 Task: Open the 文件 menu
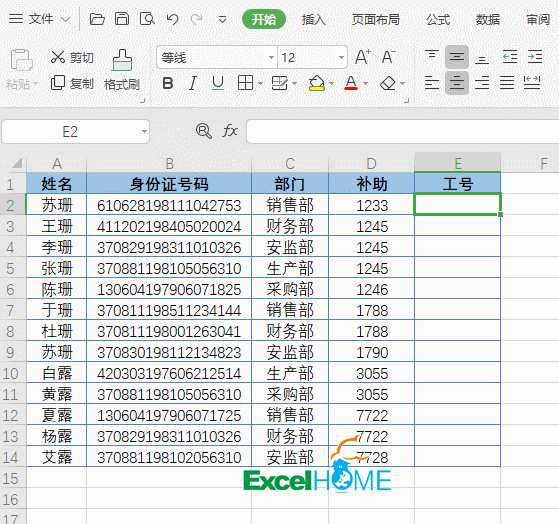pos(39,19)
